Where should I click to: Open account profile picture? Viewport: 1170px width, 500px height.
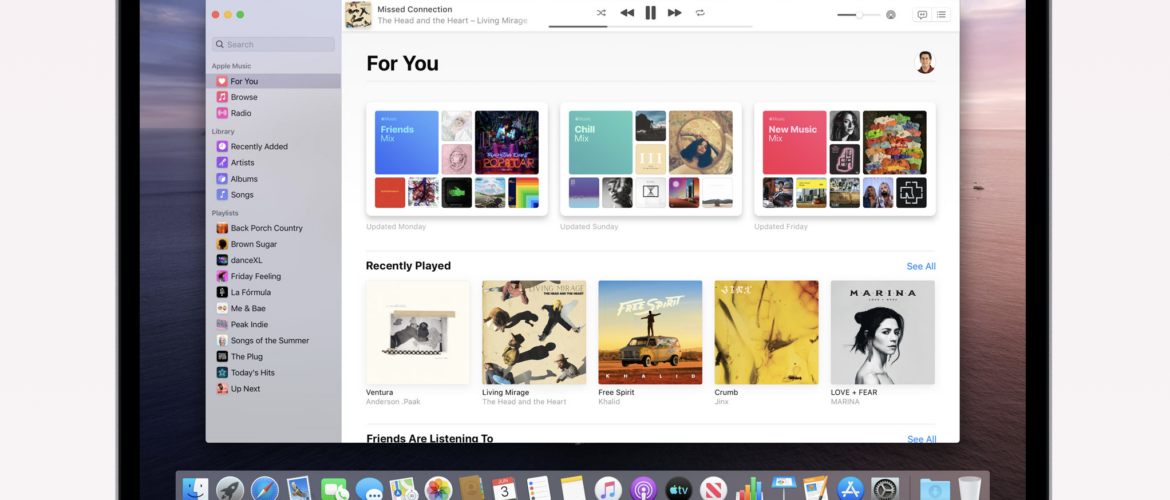925,63
